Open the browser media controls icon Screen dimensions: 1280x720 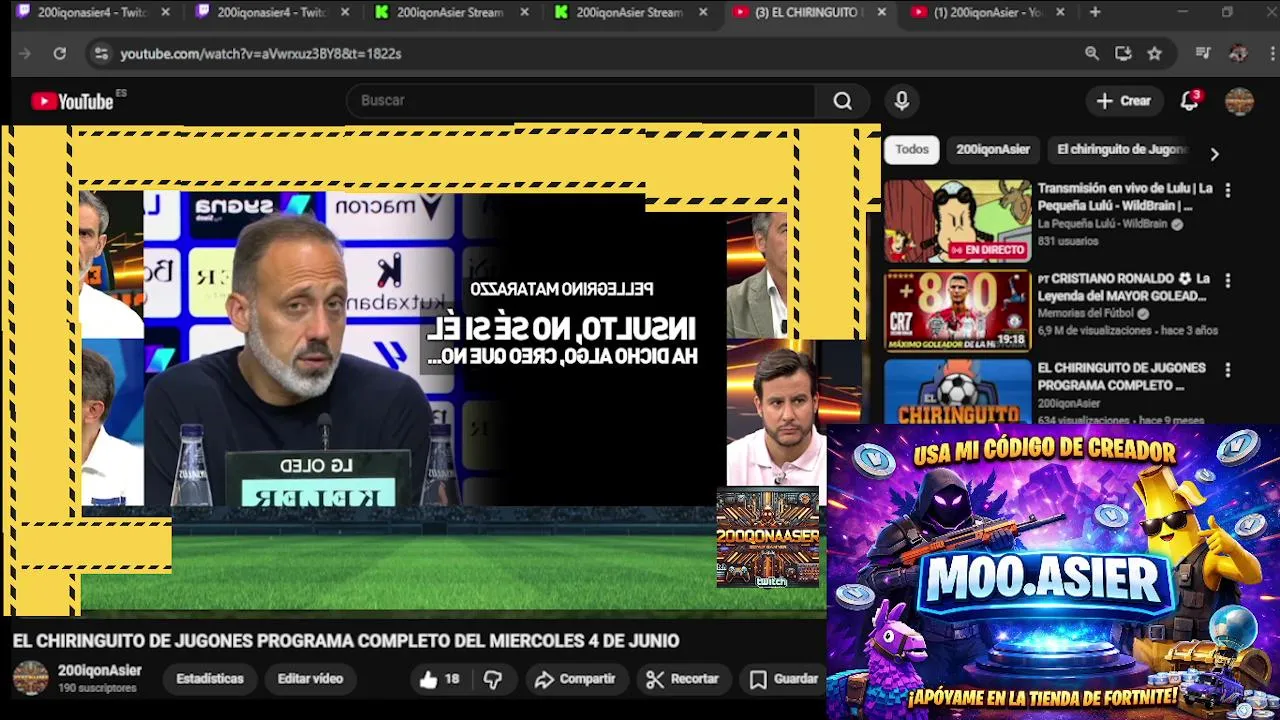pos(1203,53)
